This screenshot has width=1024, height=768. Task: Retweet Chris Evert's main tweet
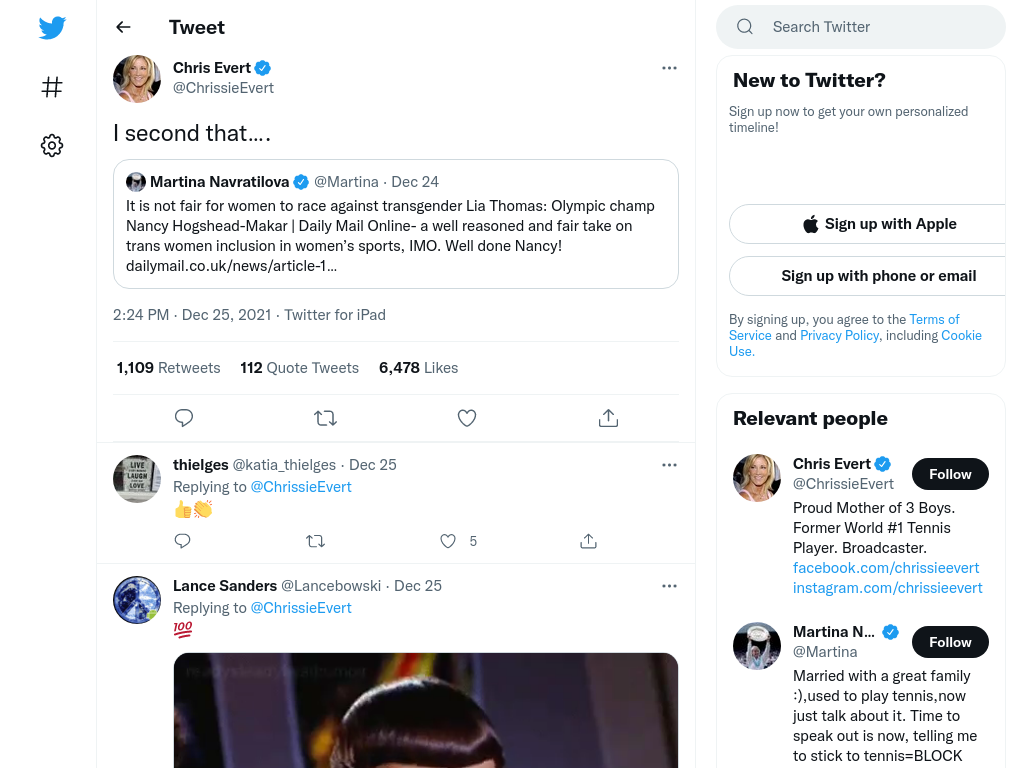[x=325, y=418]
